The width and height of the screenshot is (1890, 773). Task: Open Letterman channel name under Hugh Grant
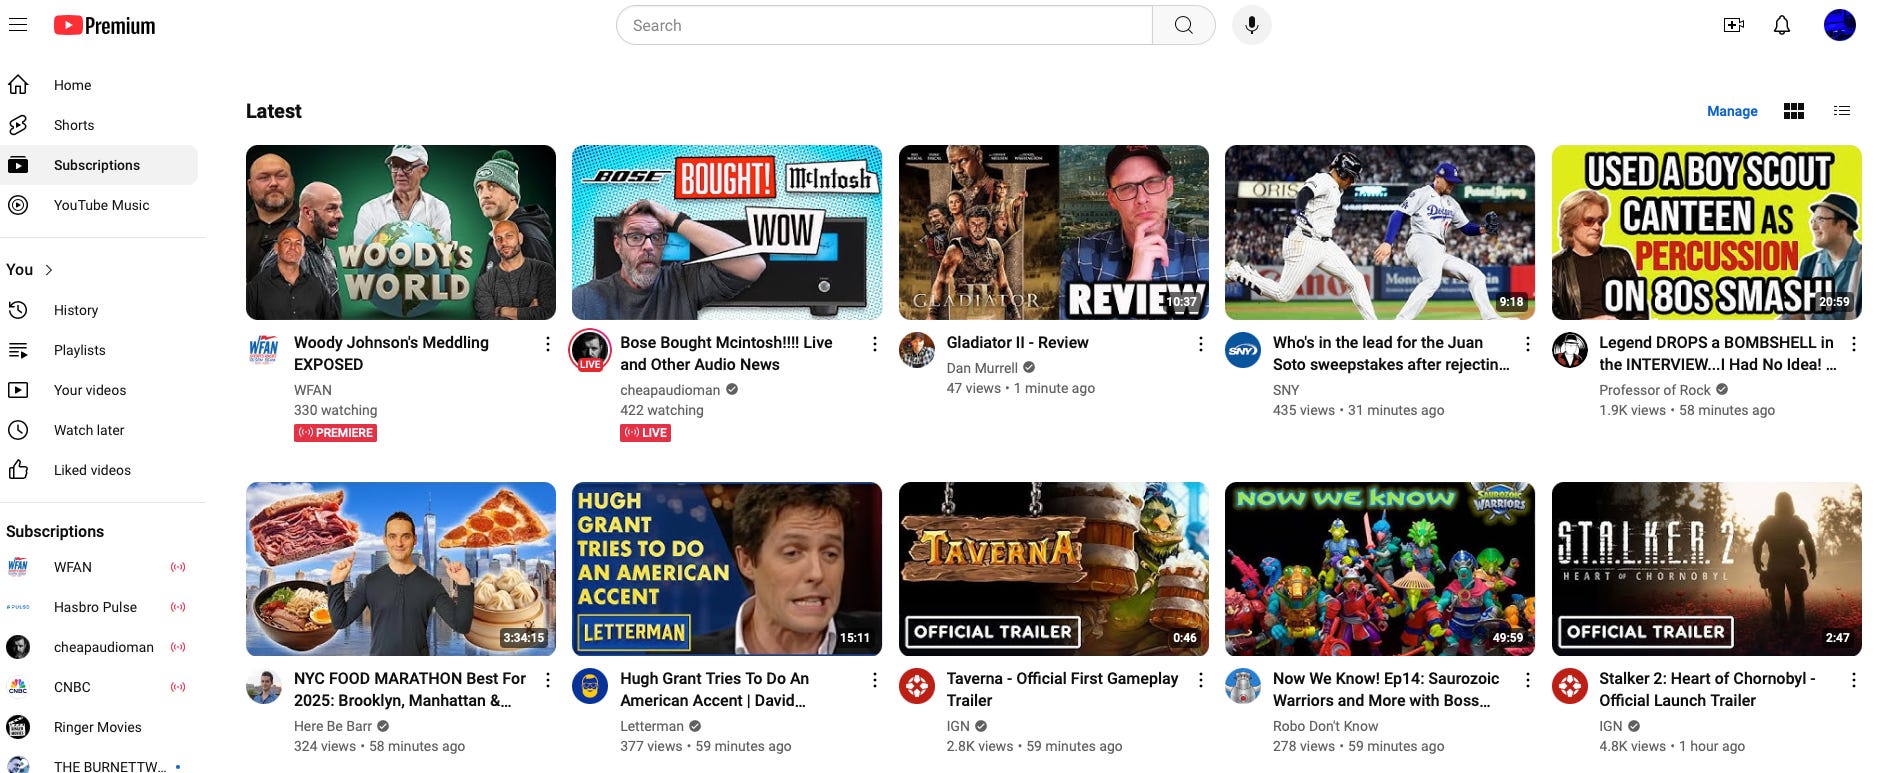coord(652,726)
